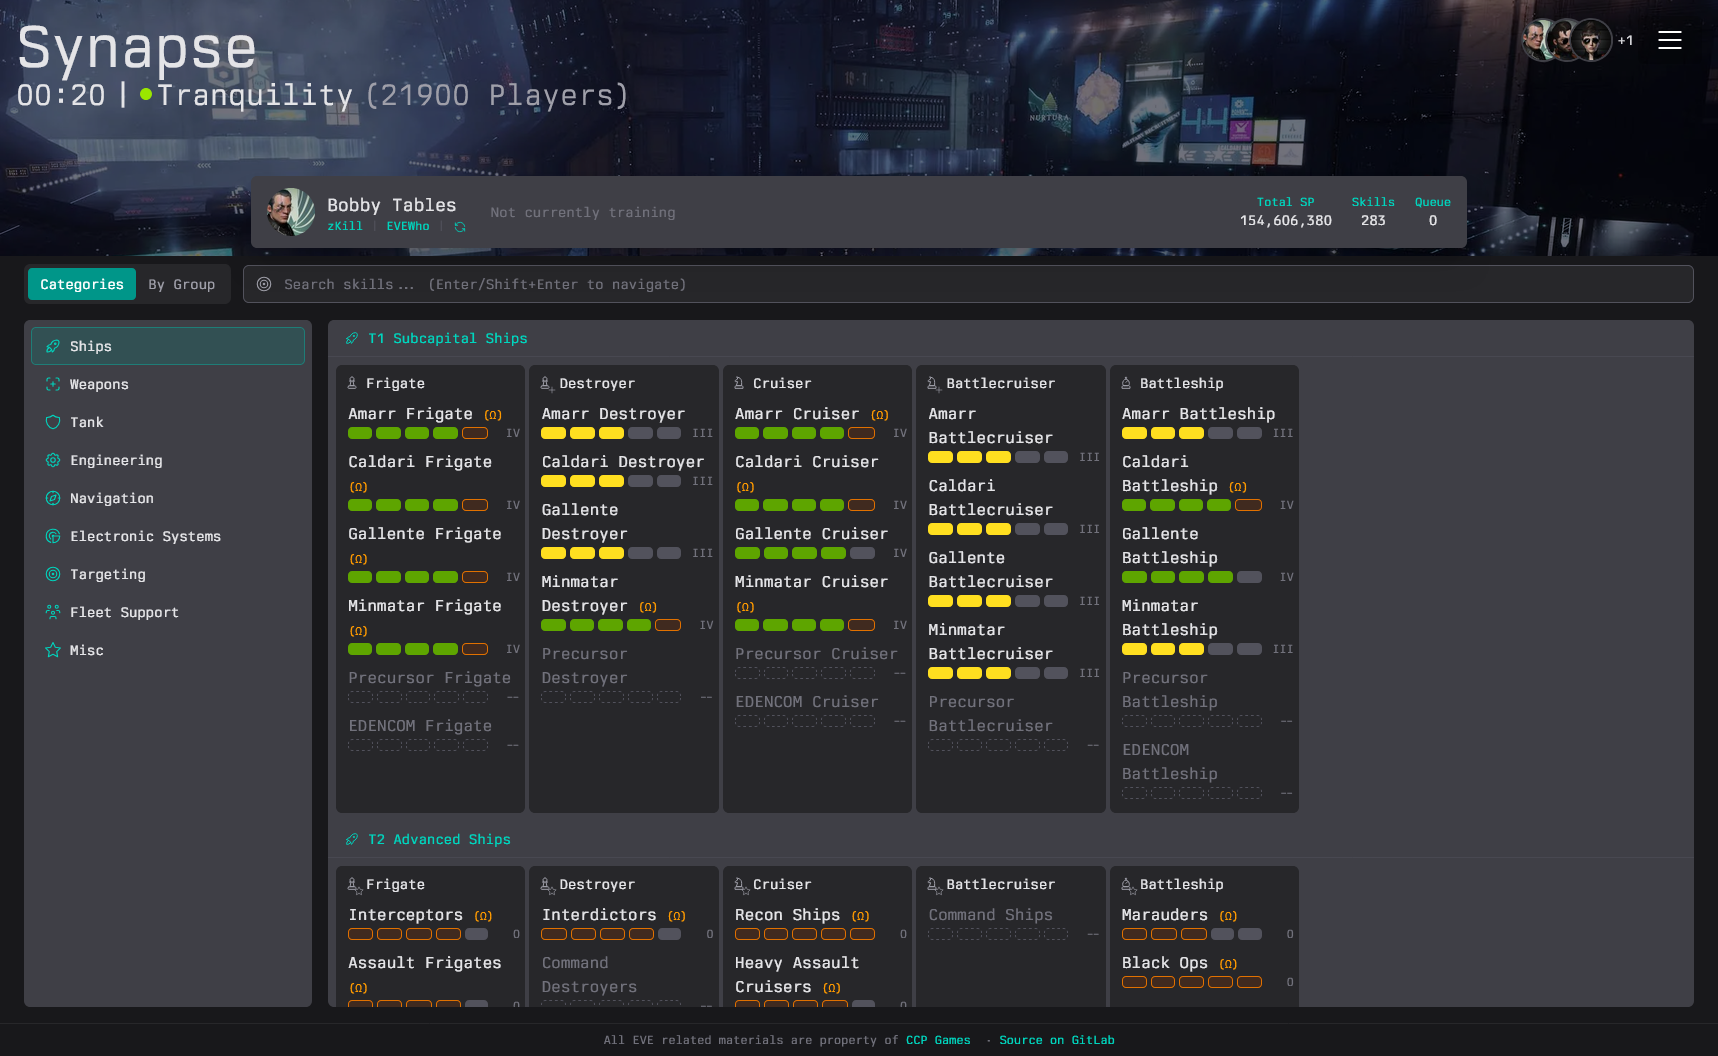Click the rocket icon beside T1 Subcapital Ships

click(x=352, y=339)
